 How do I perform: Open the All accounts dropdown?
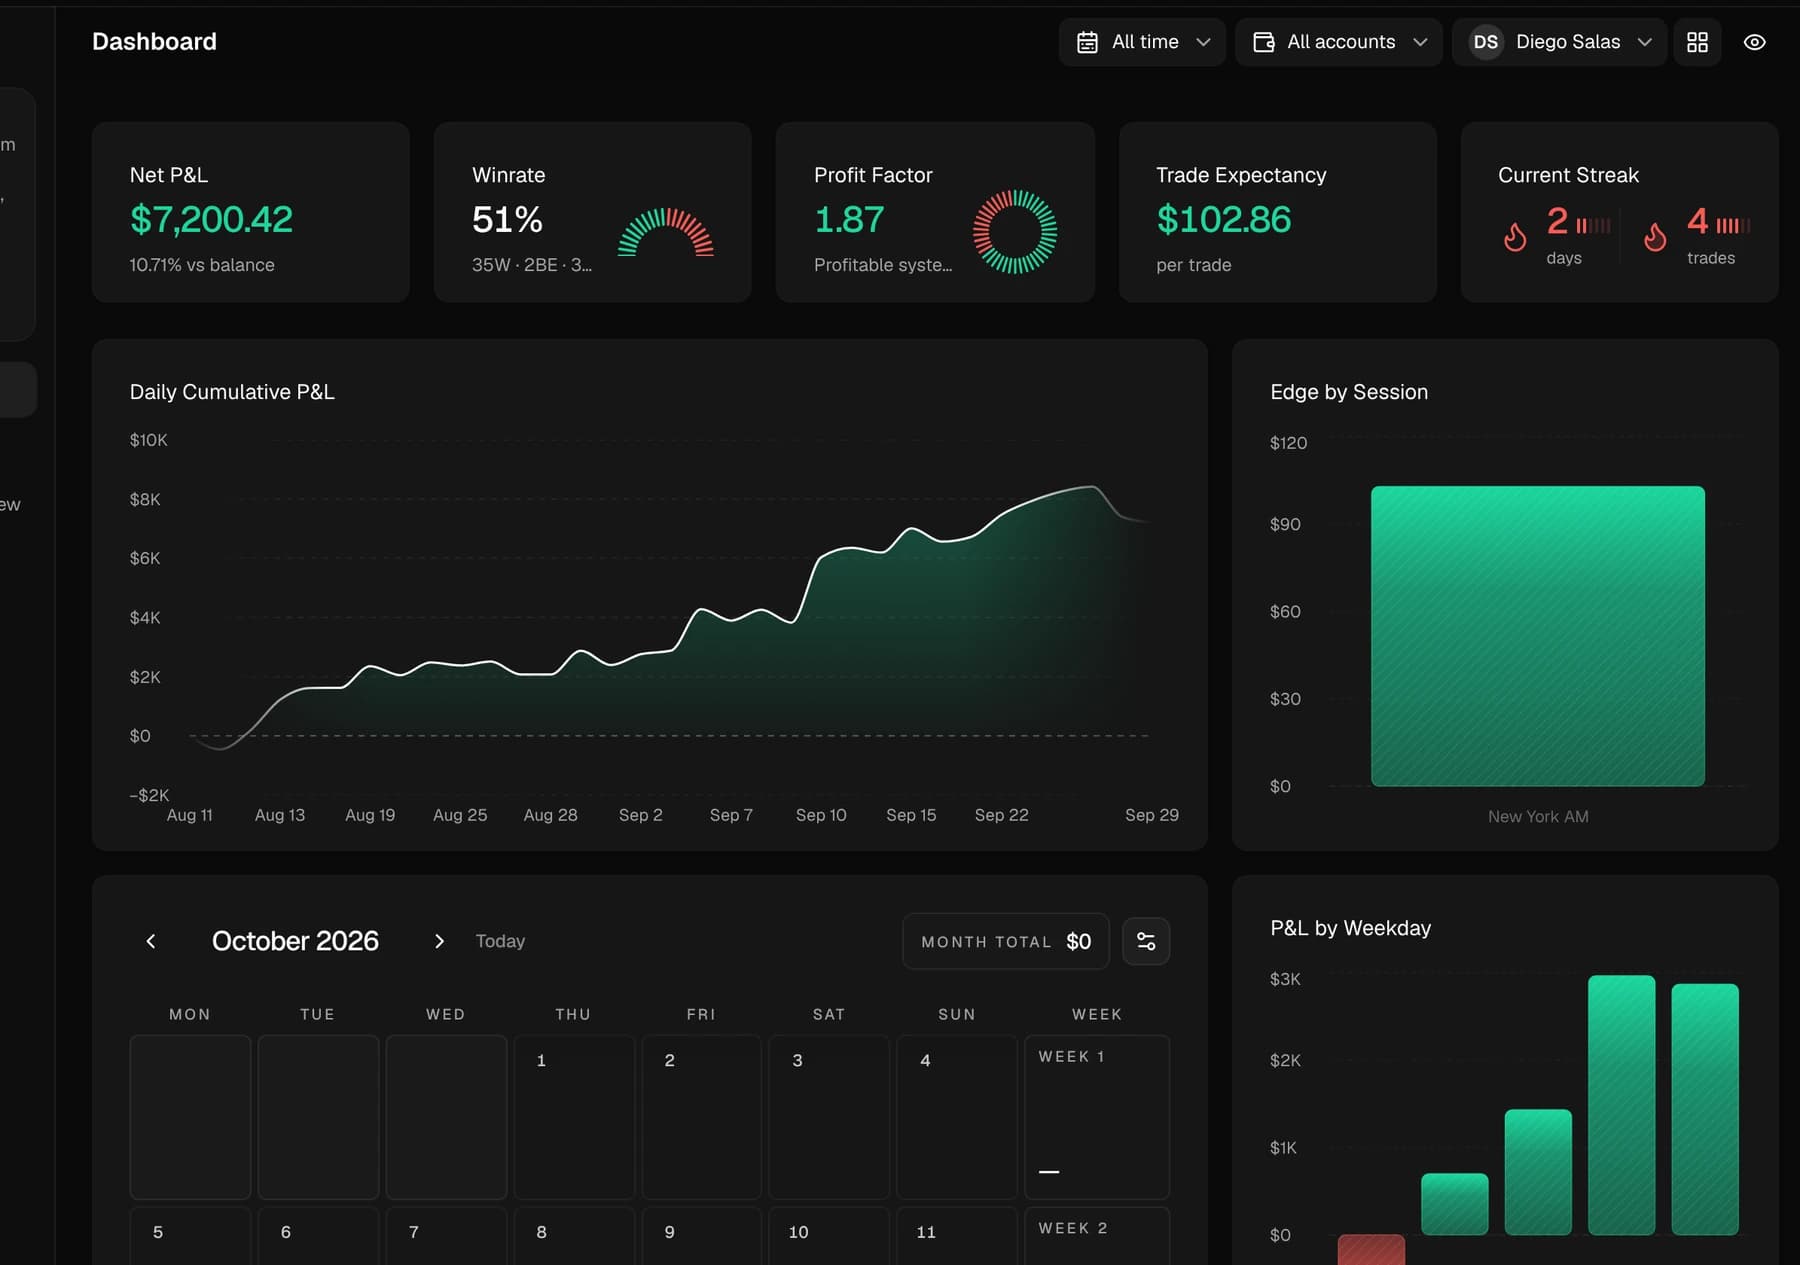pos(1338,42)
